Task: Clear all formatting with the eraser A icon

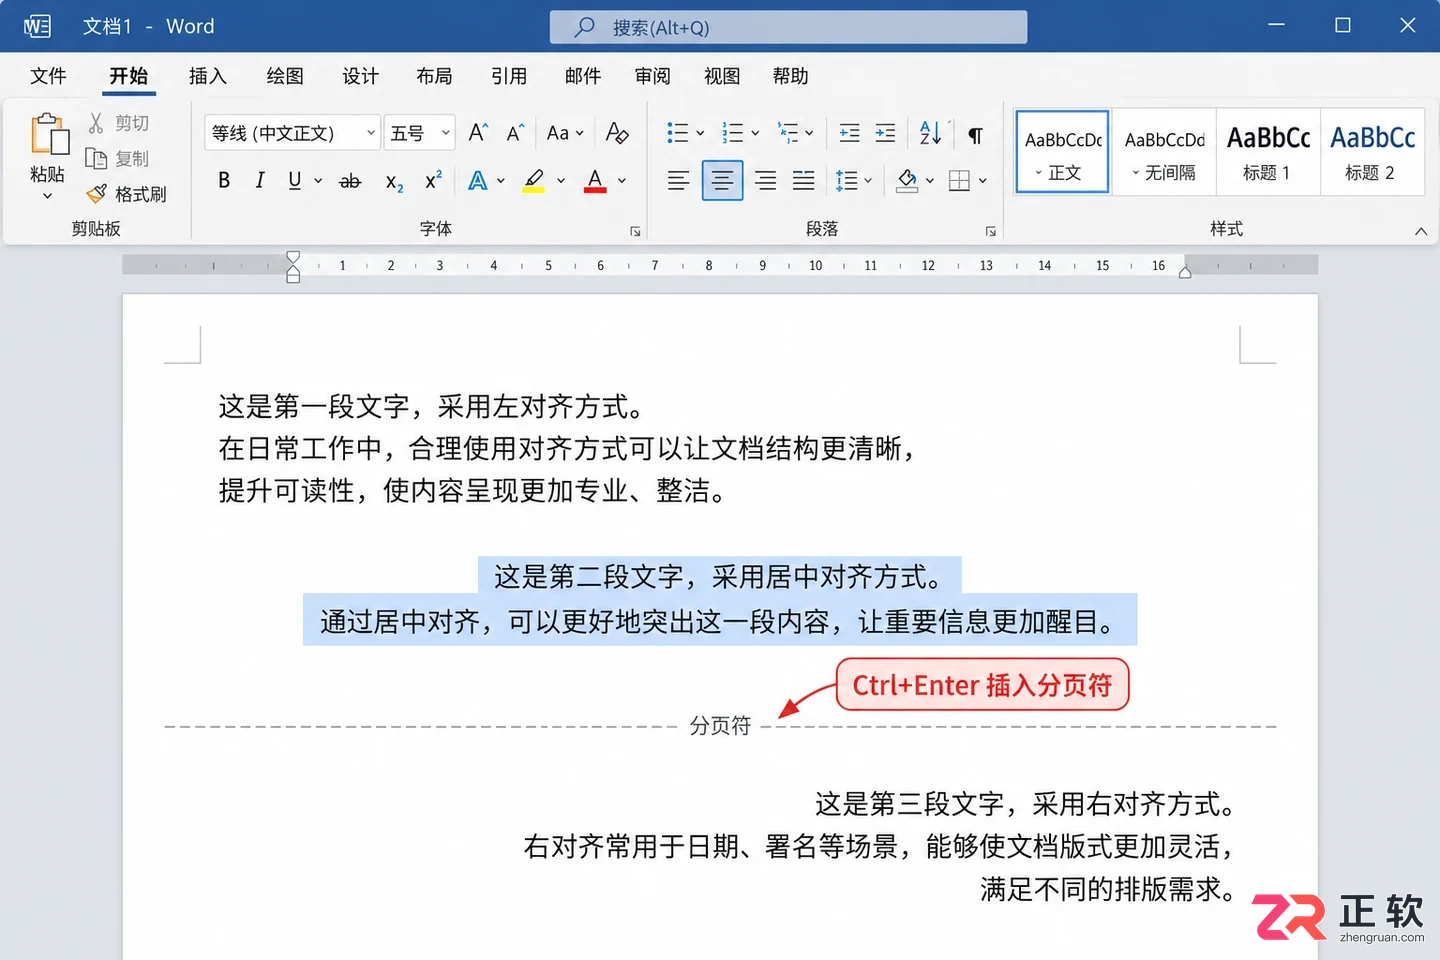Action: click(617, 133)
